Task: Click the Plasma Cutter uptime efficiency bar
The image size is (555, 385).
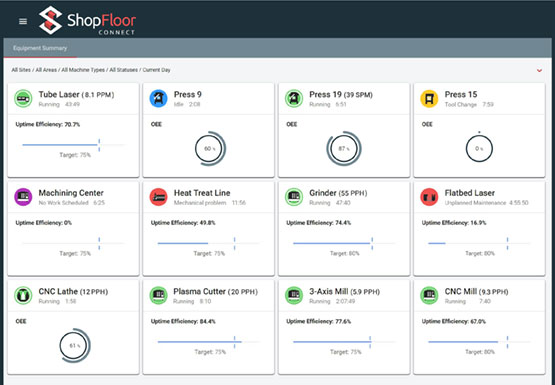Action: click(x=209, y=342)
